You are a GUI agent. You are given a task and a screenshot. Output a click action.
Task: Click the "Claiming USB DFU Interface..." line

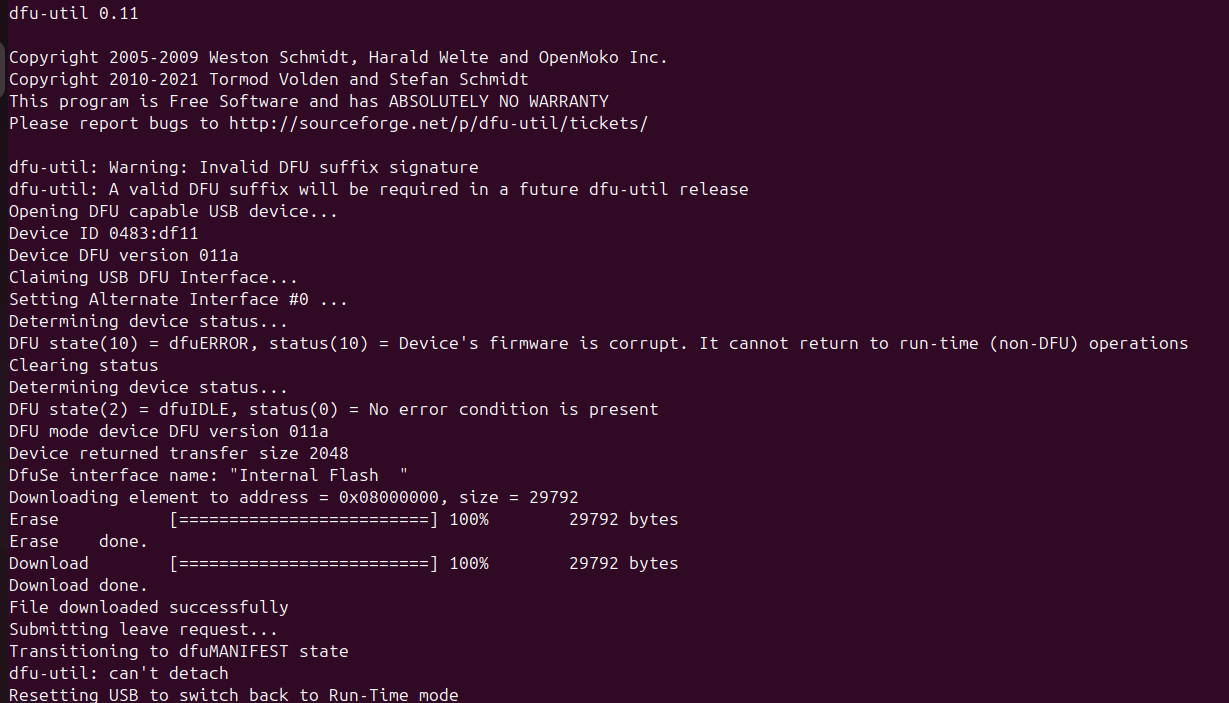[153, 277]
